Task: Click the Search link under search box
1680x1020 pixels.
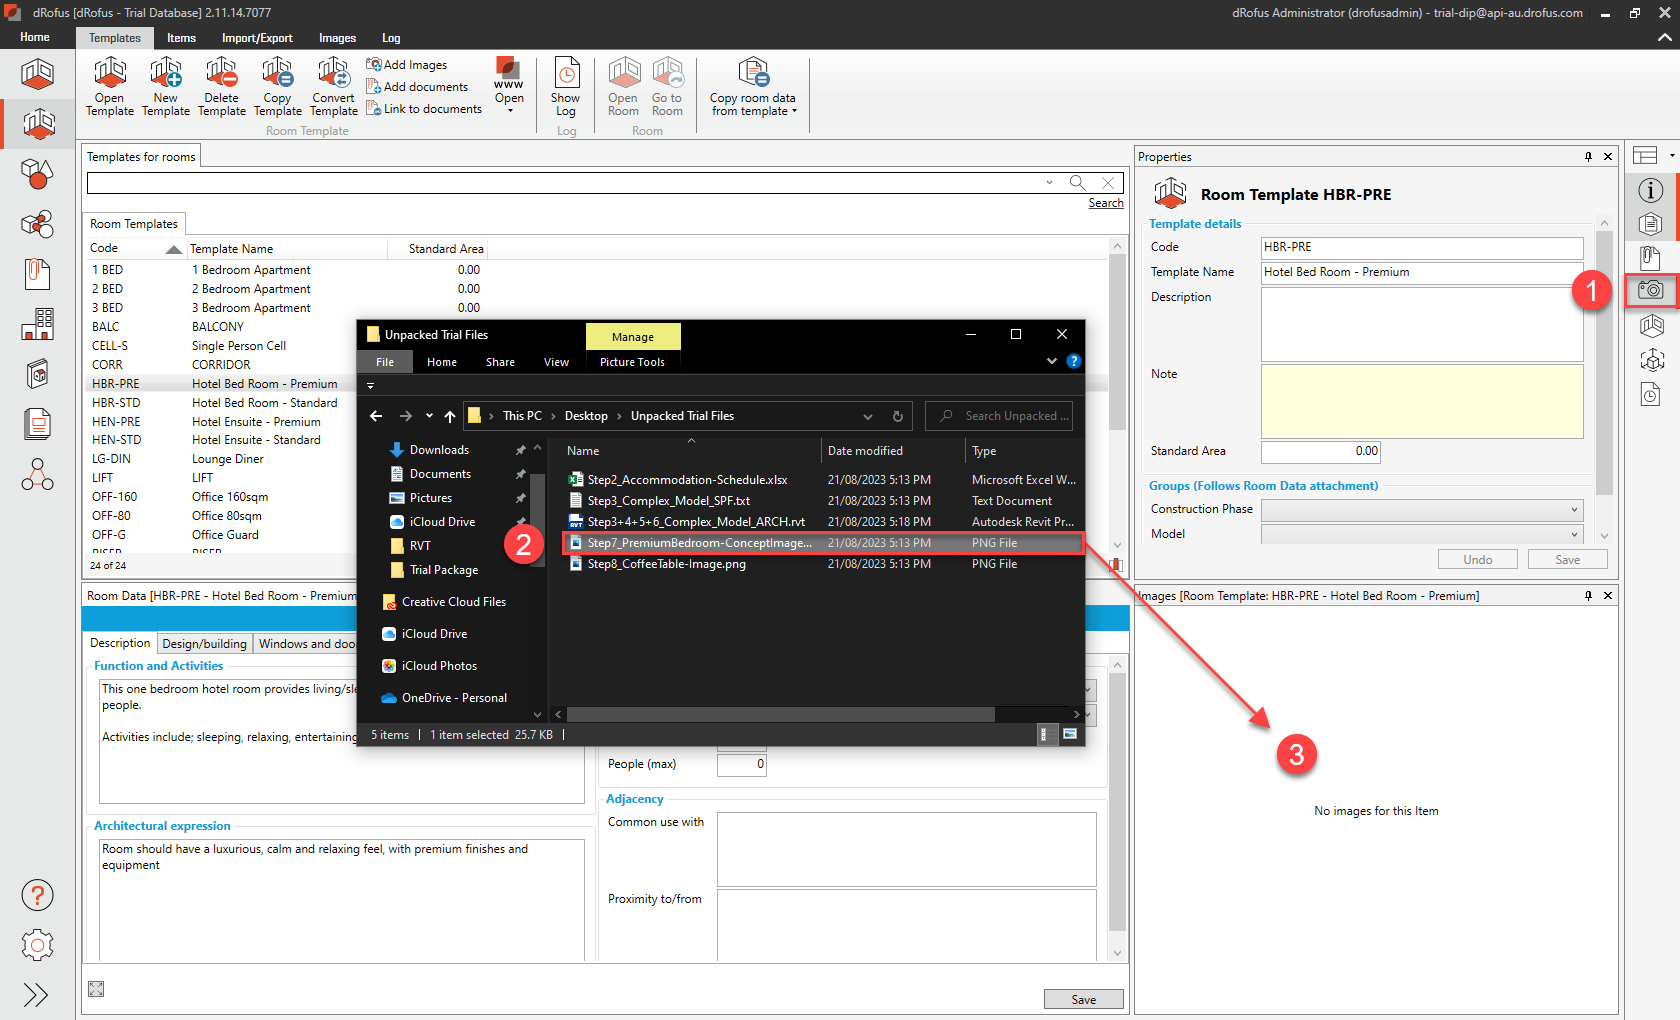Action: 1105,203
